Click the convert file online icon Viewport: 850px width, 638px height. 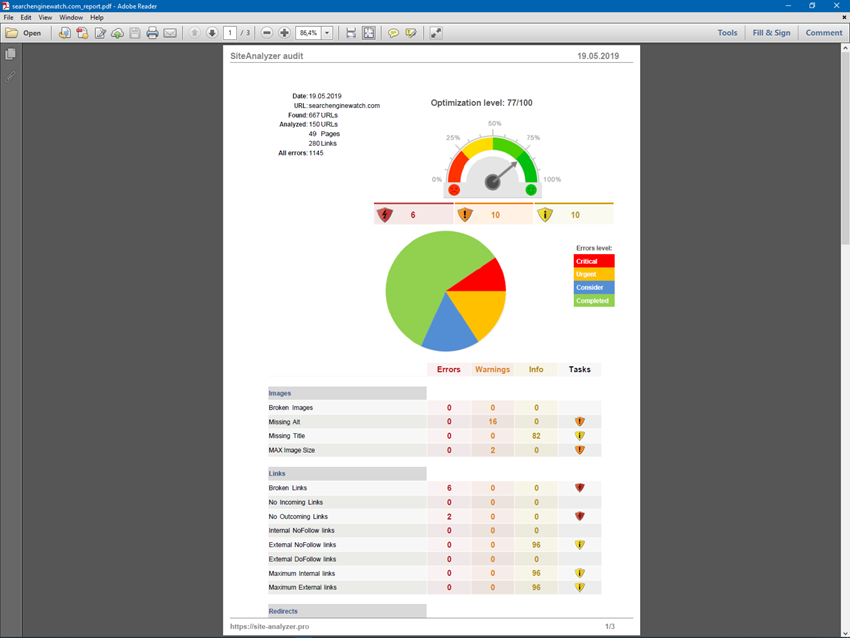[x=65, y=33]
